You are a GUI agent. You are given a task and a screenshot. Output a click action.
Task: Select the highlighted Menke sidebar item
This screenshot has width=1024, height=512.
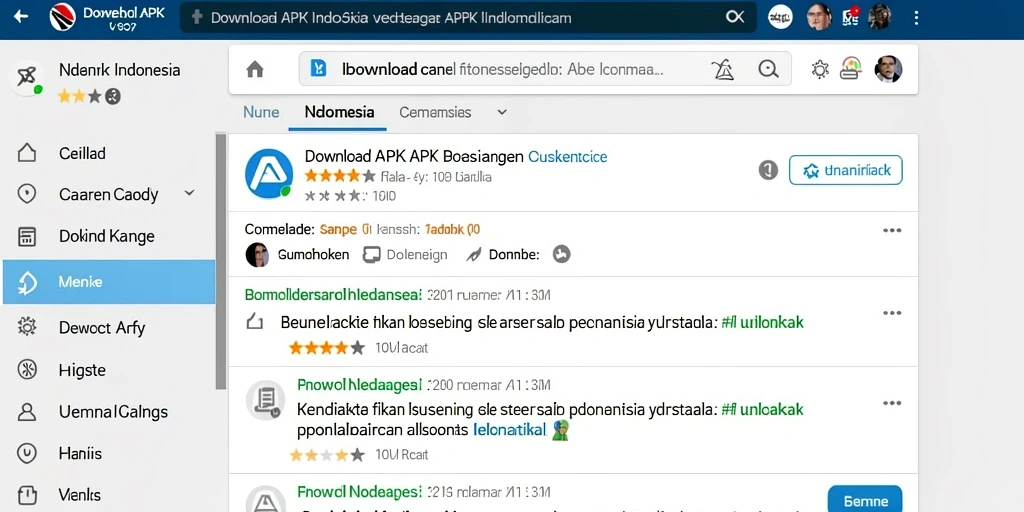109,282
